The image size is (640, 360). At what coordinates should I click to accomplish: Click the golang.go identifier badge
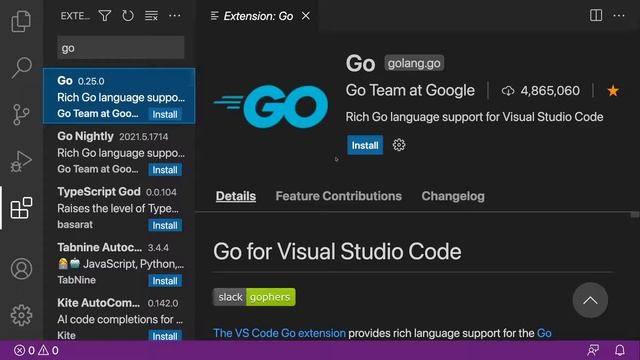[414, 63]
